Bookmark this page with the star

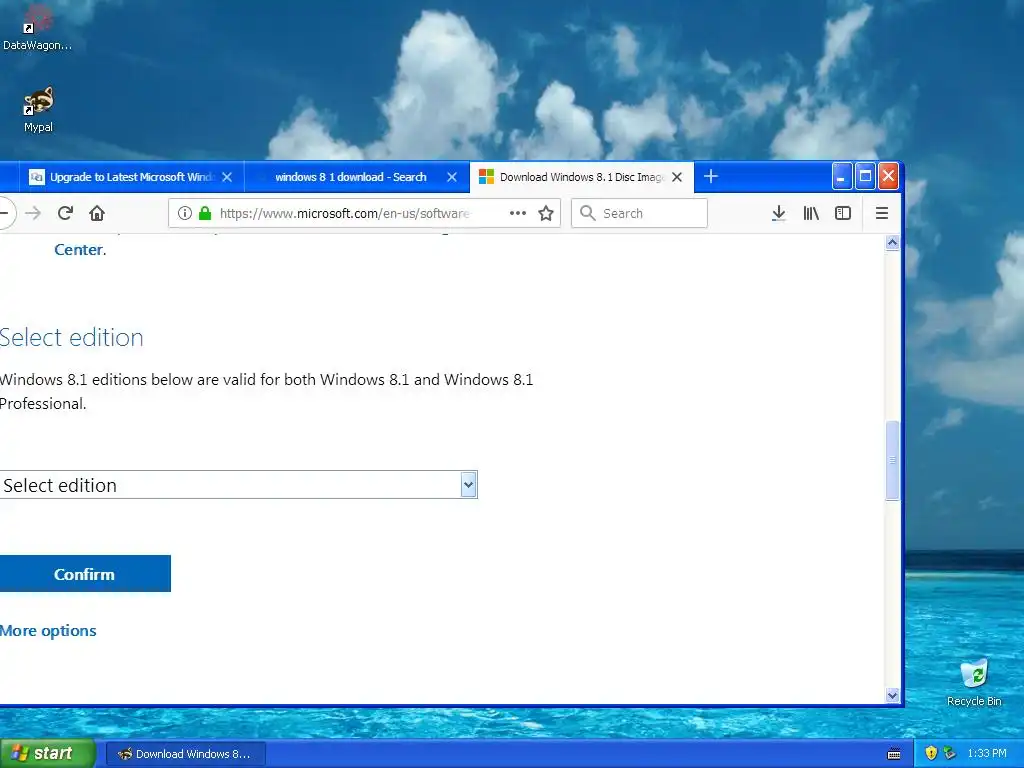pos(546,213)
